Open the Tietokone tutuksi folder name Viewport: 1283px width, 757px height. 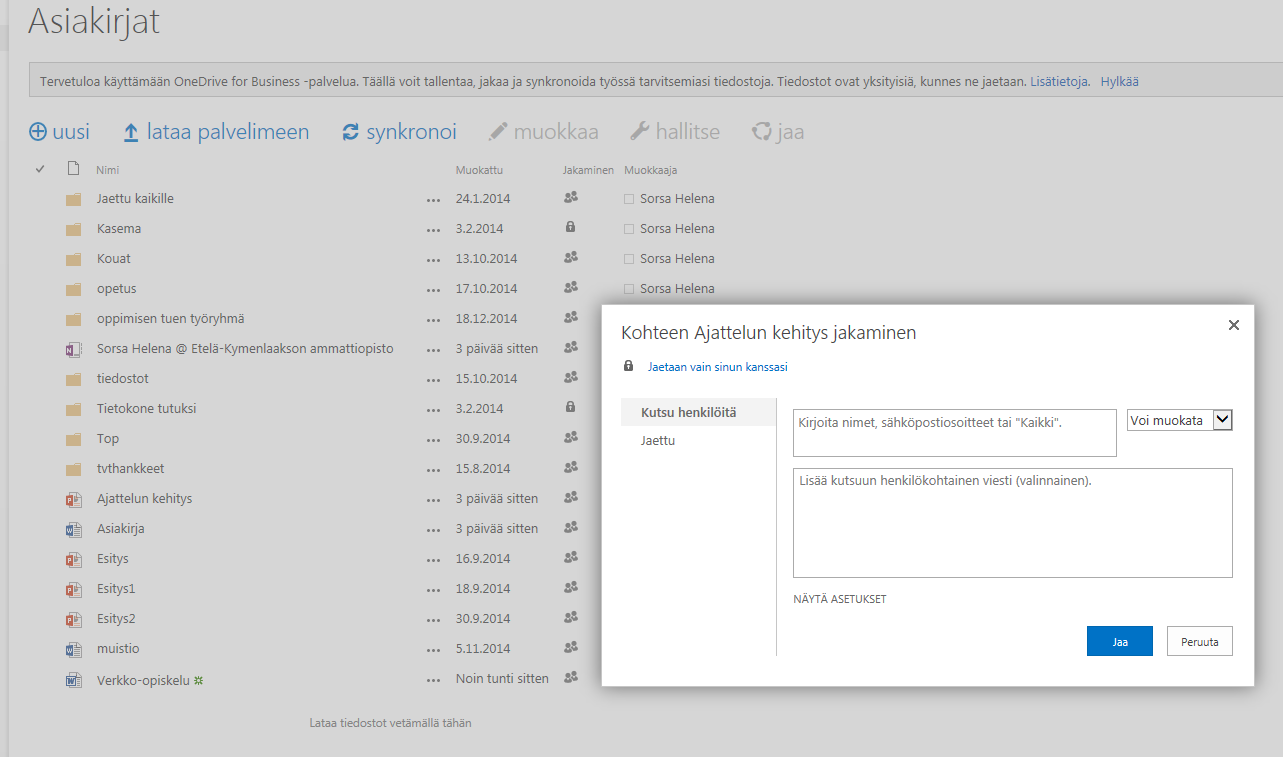pyautogui.click(x=146, y=409)
